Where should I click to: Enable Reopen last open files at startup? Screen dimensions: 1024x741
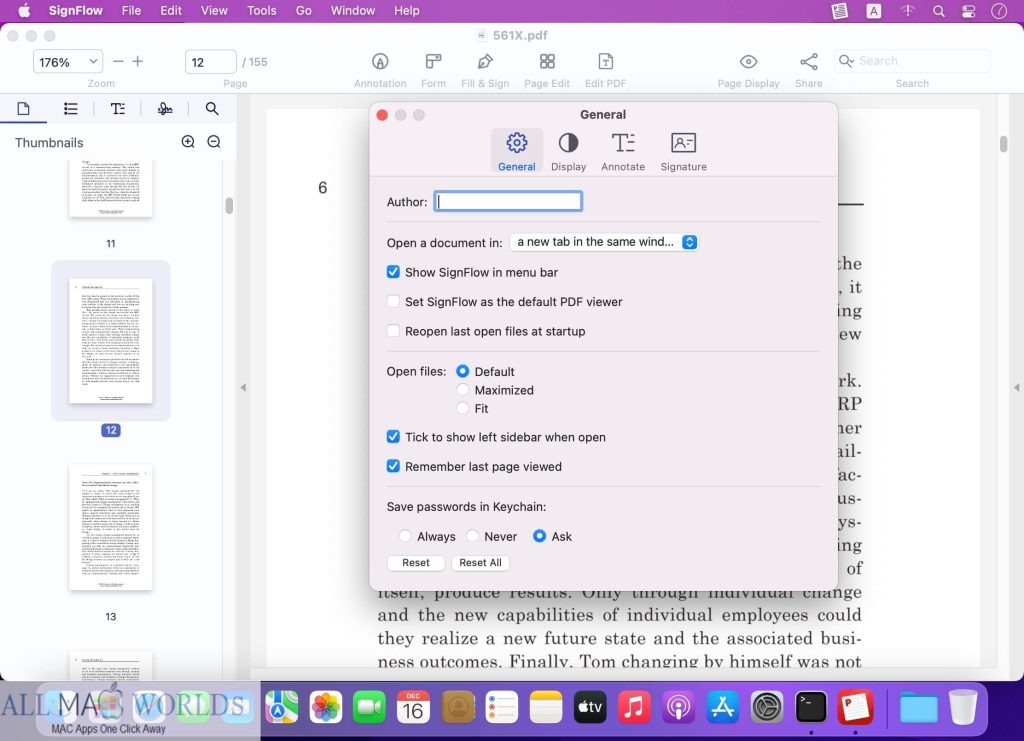tap(393, 330)
